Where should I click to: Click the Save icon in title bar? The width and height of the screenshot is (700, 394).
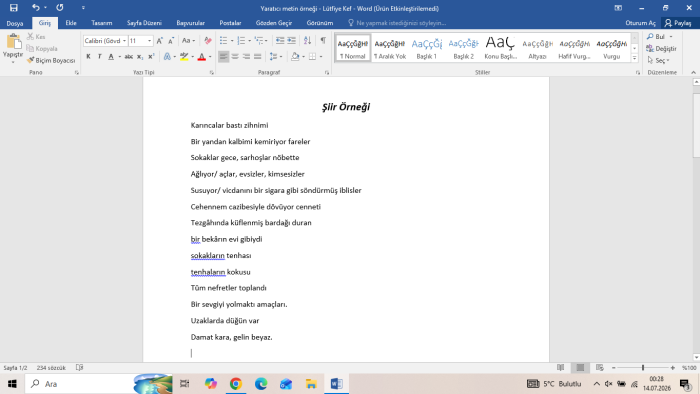tap(14, 8)
